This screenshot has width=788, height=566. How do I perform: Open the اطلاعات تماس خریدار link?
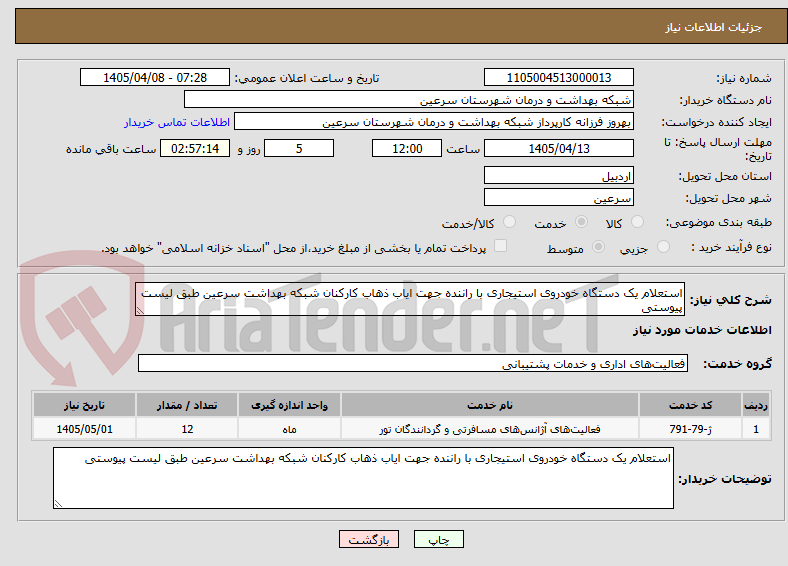(x=177, y=122)
